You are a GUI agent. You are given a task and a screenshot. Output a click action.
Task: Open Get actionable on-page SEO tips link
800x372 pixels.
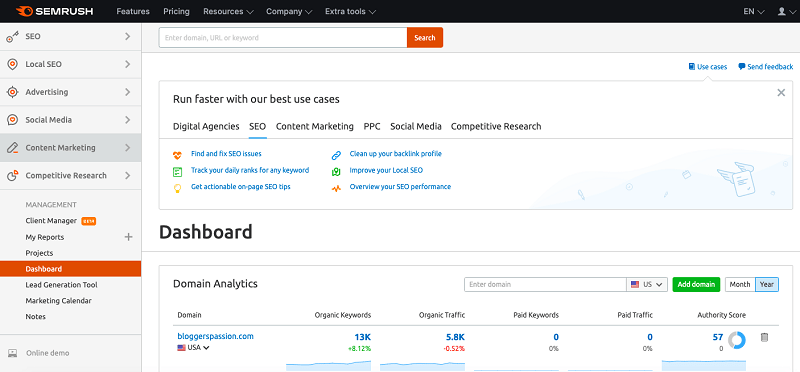tap(241, 187)
